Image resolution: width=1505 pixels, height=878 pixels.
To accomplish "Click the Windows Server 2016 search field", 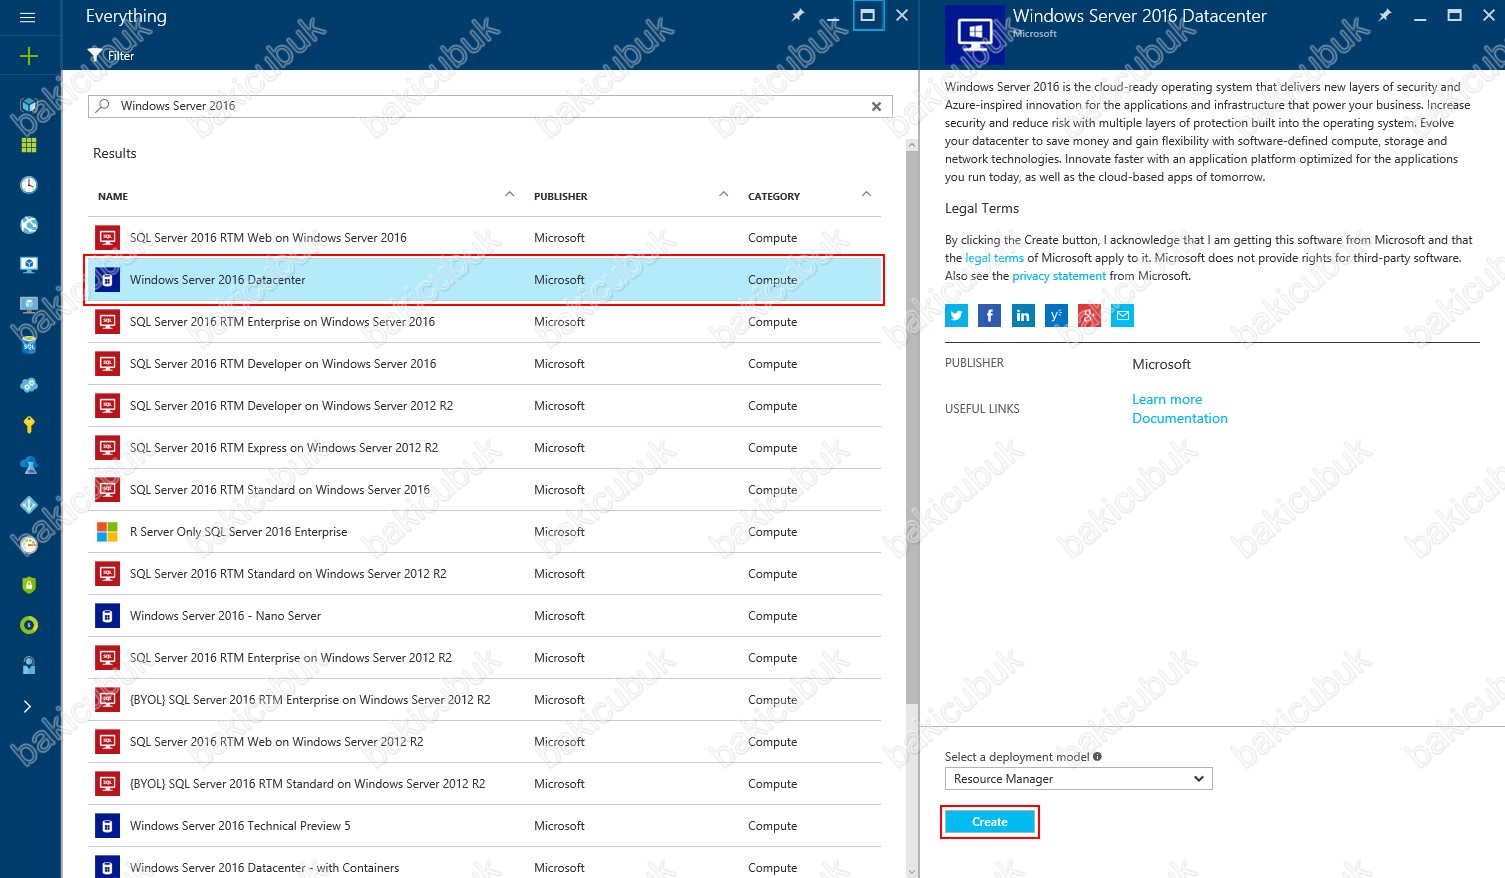I will click(x=480, y=106).
